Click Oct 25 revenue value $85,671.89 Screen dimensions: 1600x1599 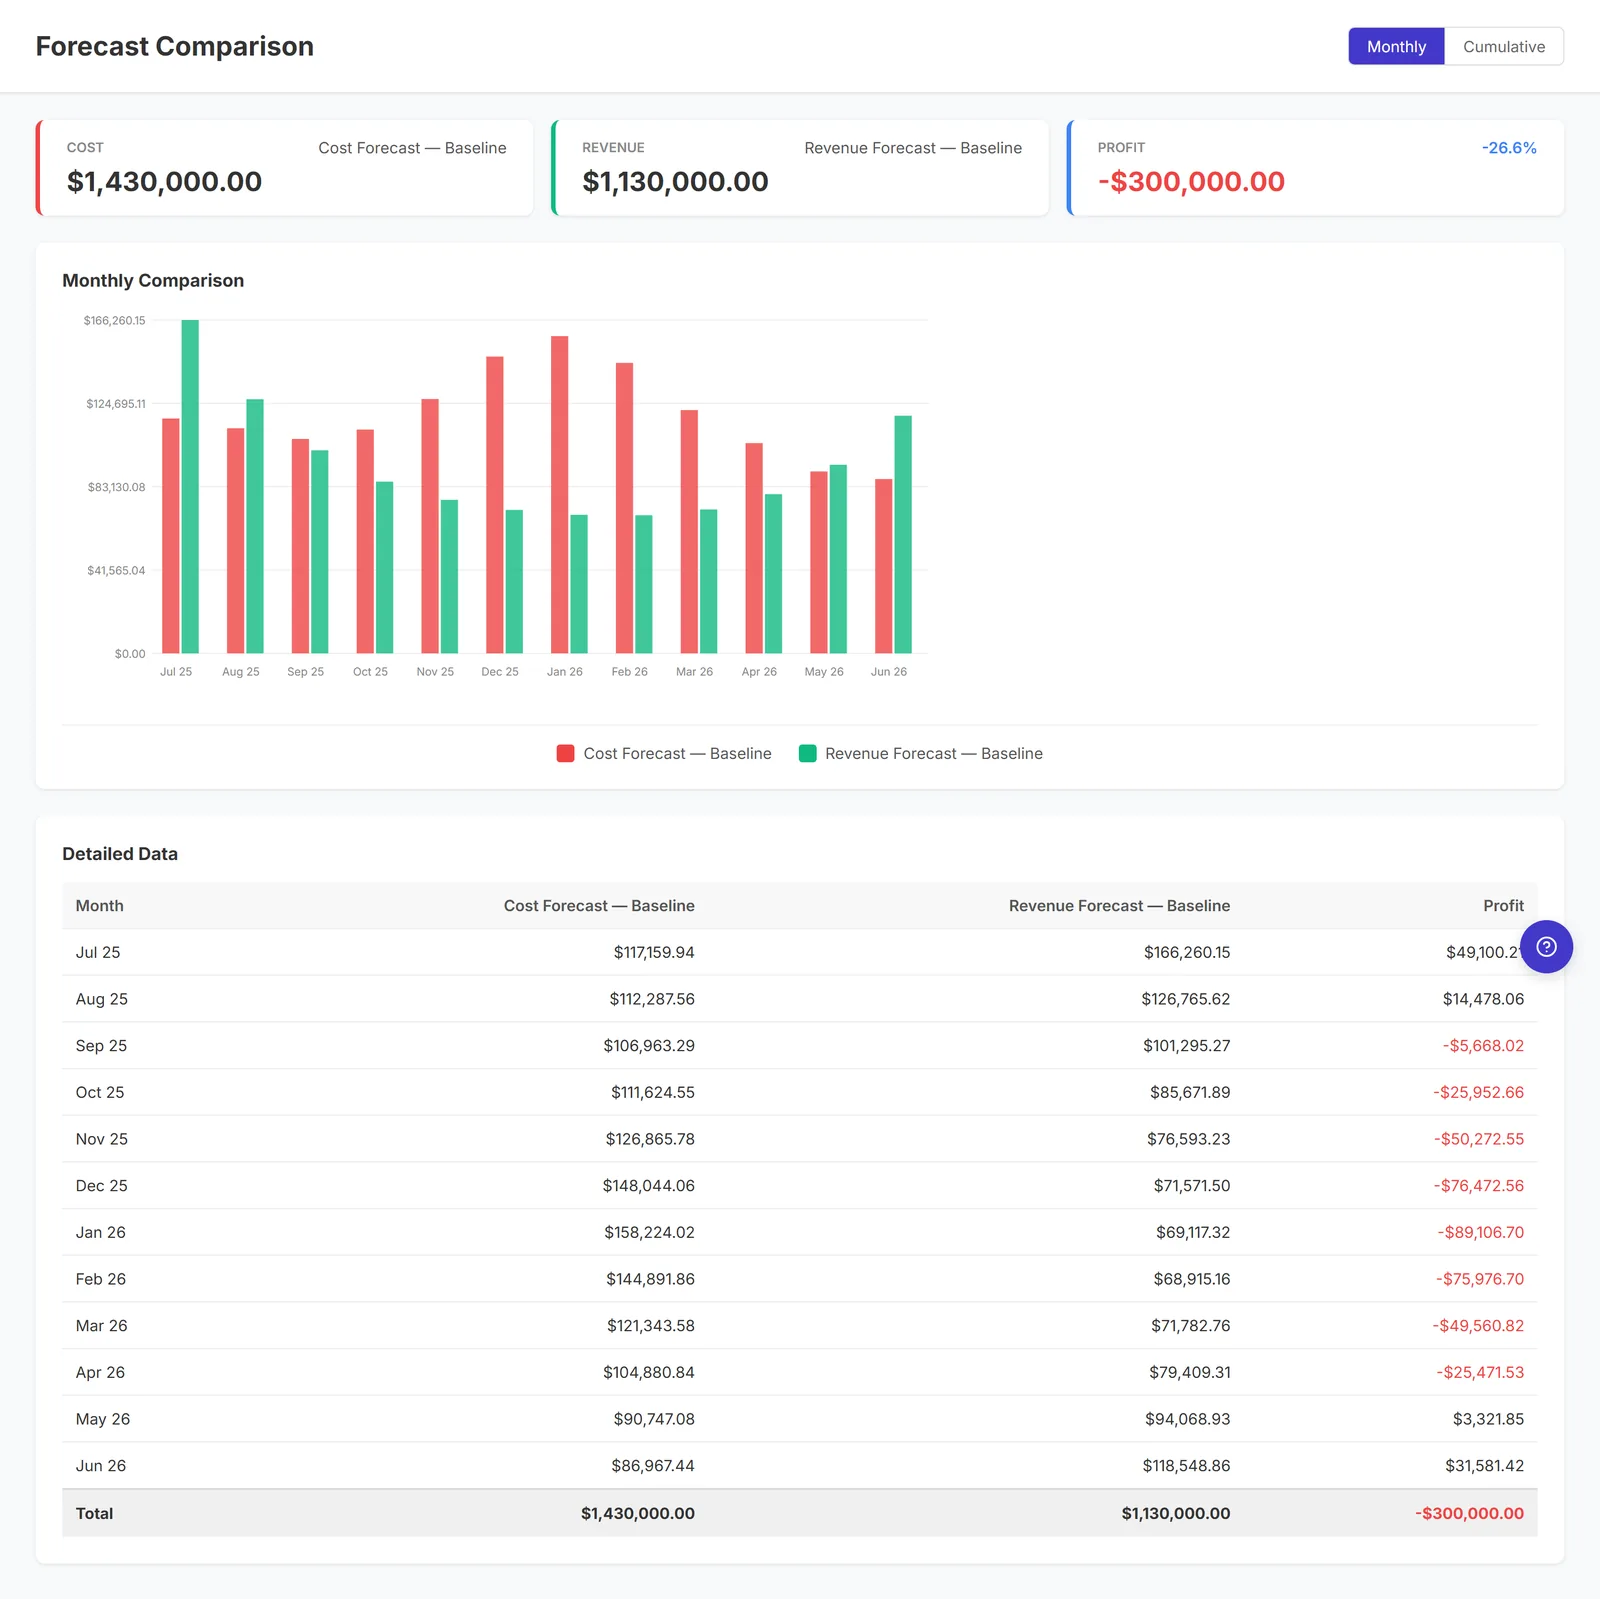click(1190, 1092)
